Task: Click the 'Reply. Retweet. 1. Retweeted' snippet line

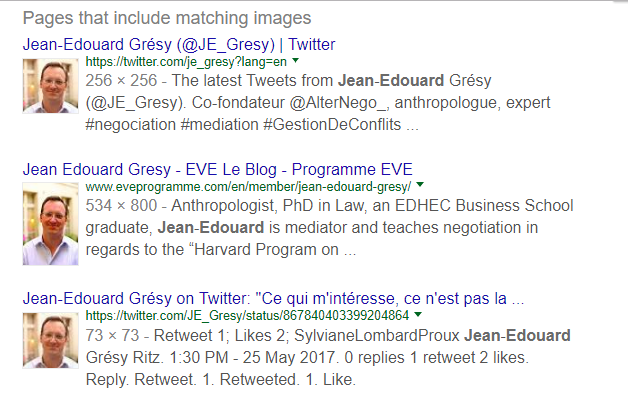Action: (x=221, y=379)
